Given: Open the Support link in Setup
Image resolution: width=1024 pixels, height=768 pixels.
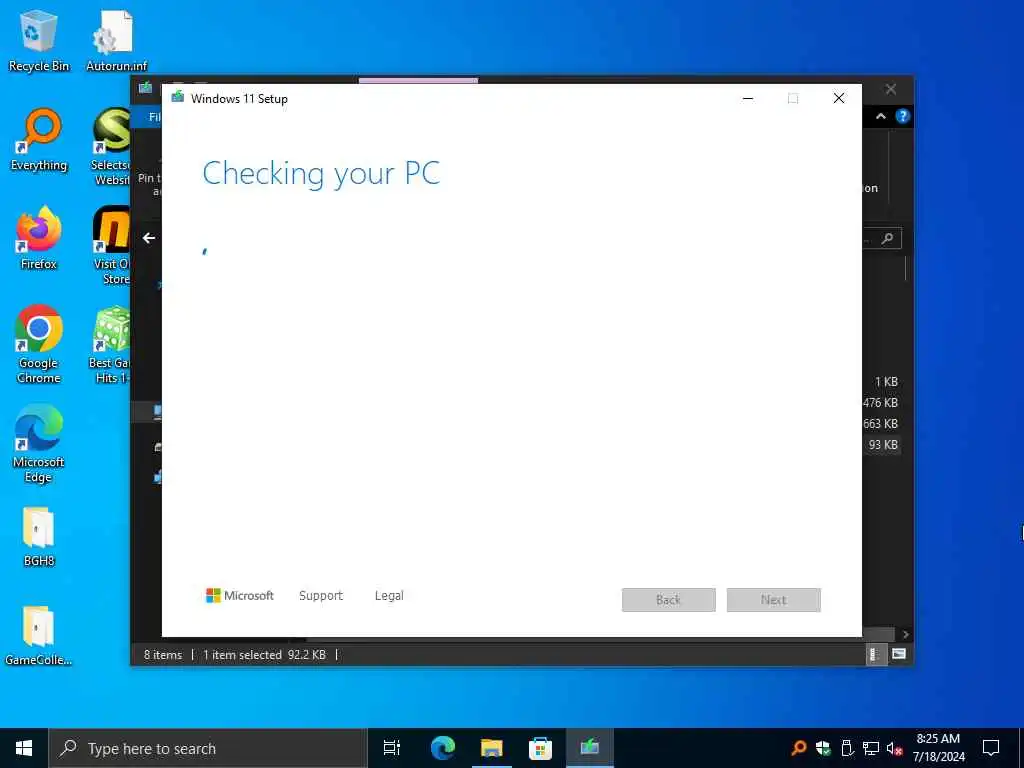Looking at the screenshot, I should (321, 596).
